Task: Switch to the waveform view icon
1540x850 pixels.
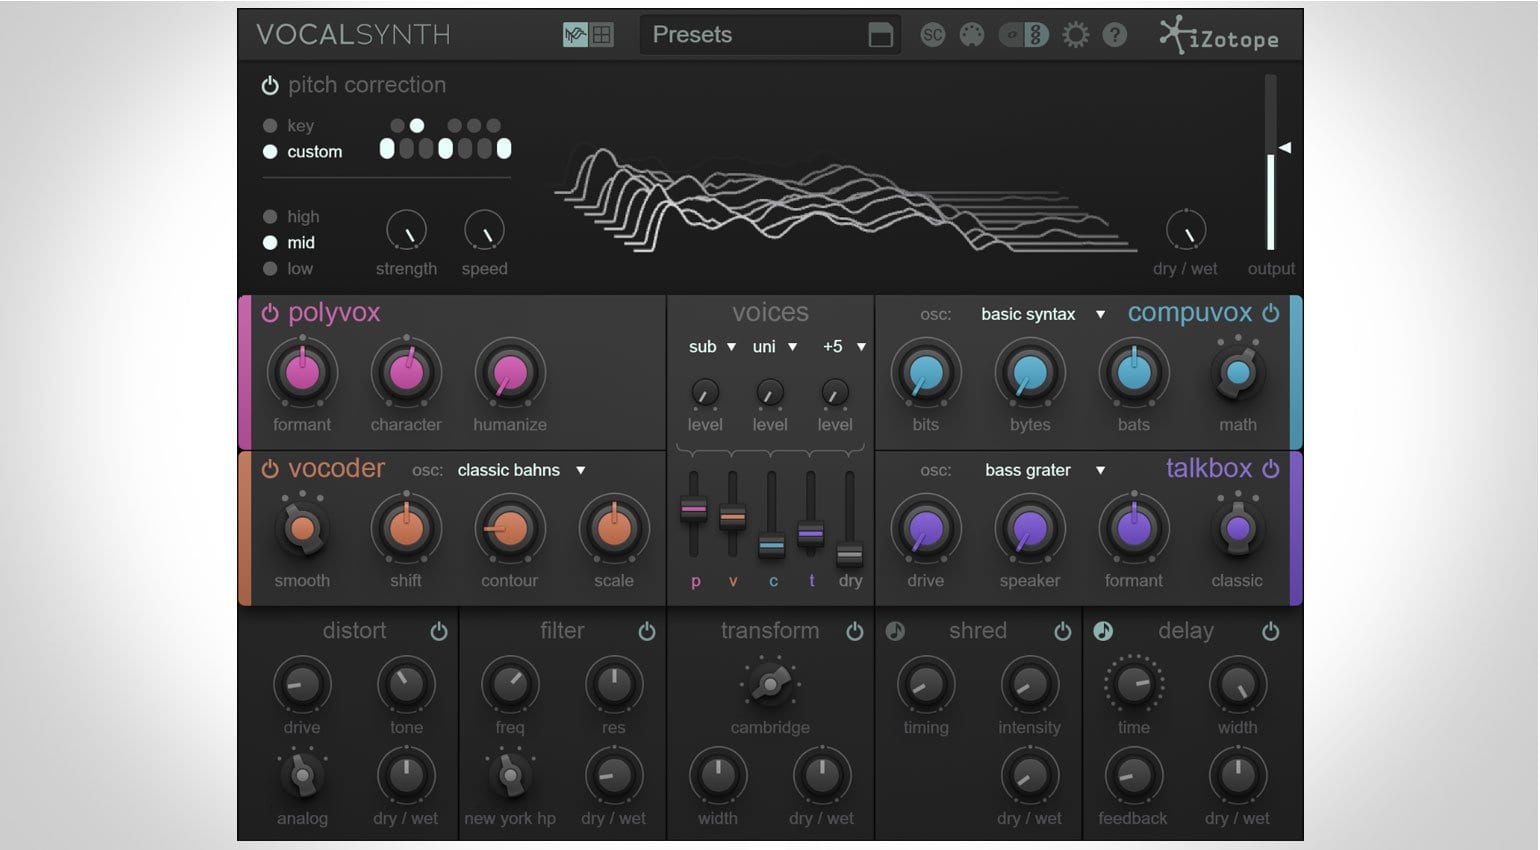Action: (x=575, y=35)
